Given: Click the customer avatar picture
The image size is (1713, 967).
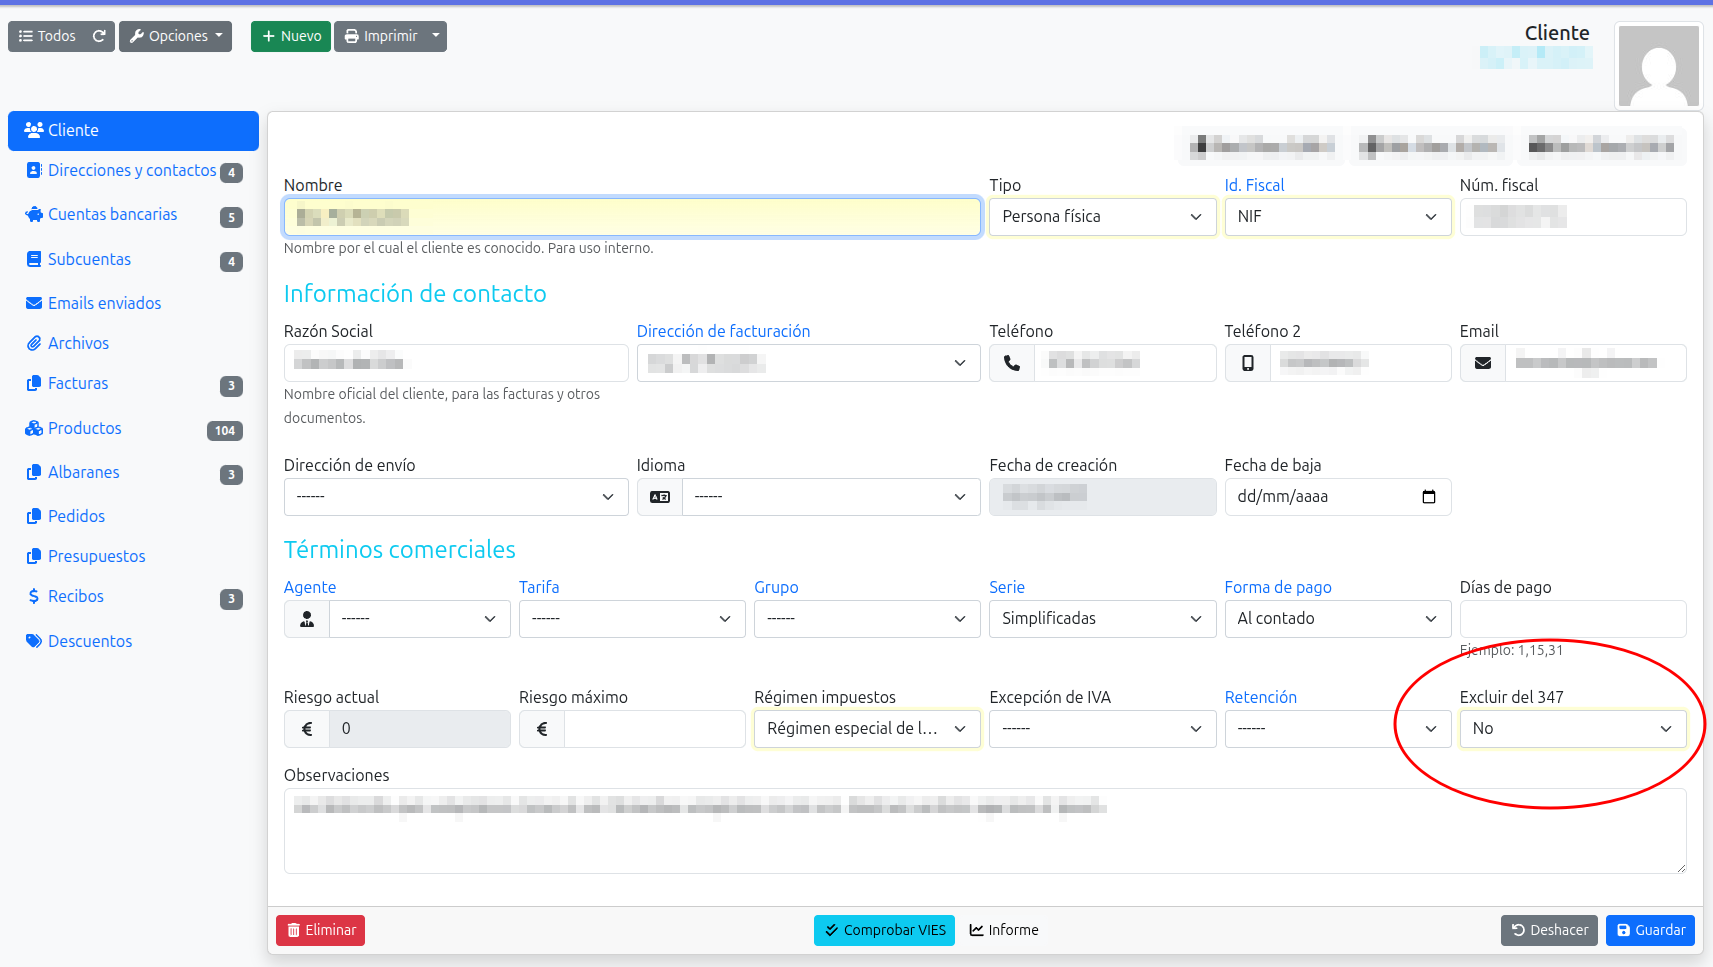Looking at the screenshot, I should [1658, 66].
